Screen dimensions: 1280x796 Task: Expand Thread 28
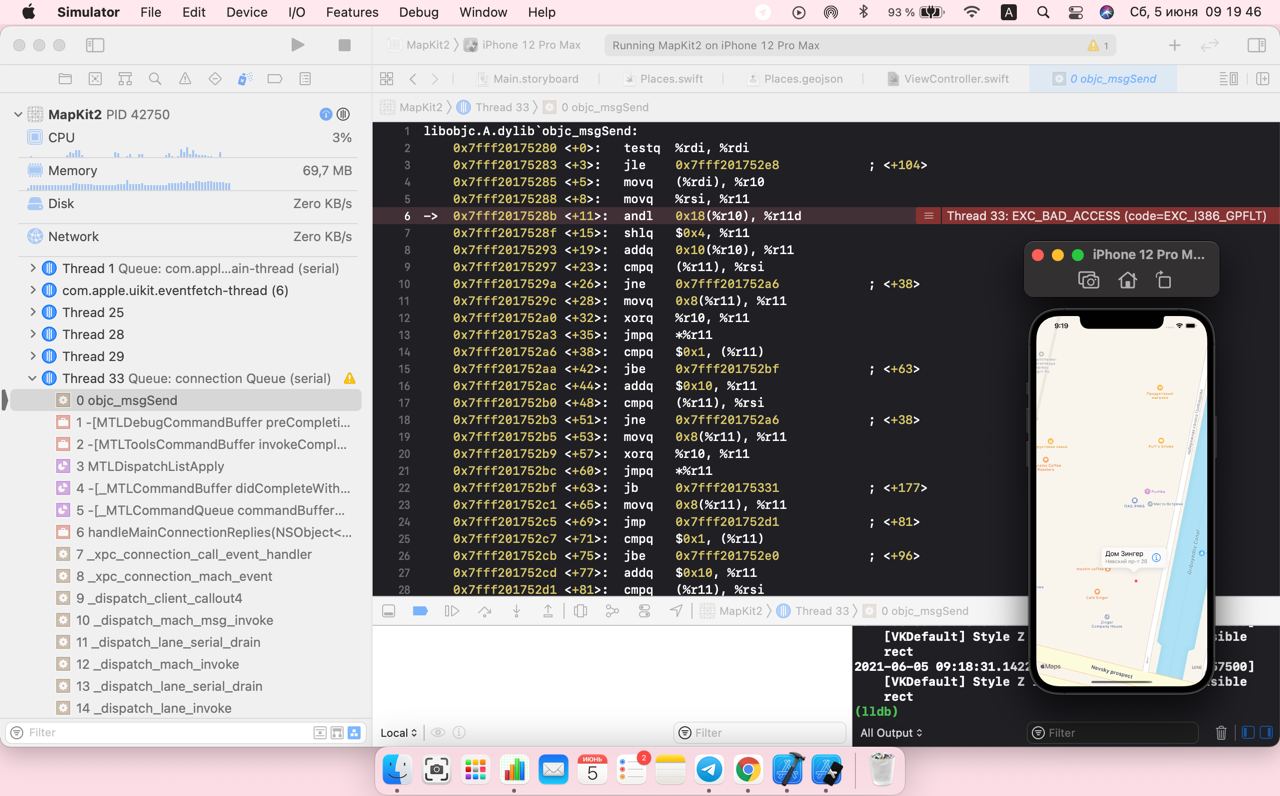33,334
